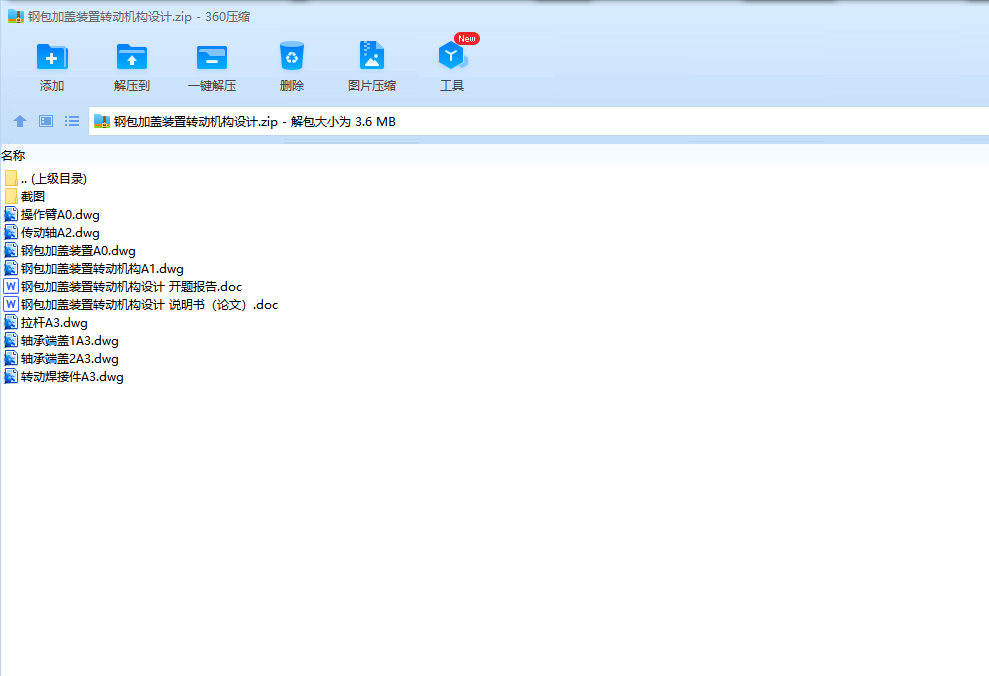Click the 解压到 (Extract to) icon
The width and height of the screenshot is (989, 676).
pyautogui.click(x=132, y=57)
